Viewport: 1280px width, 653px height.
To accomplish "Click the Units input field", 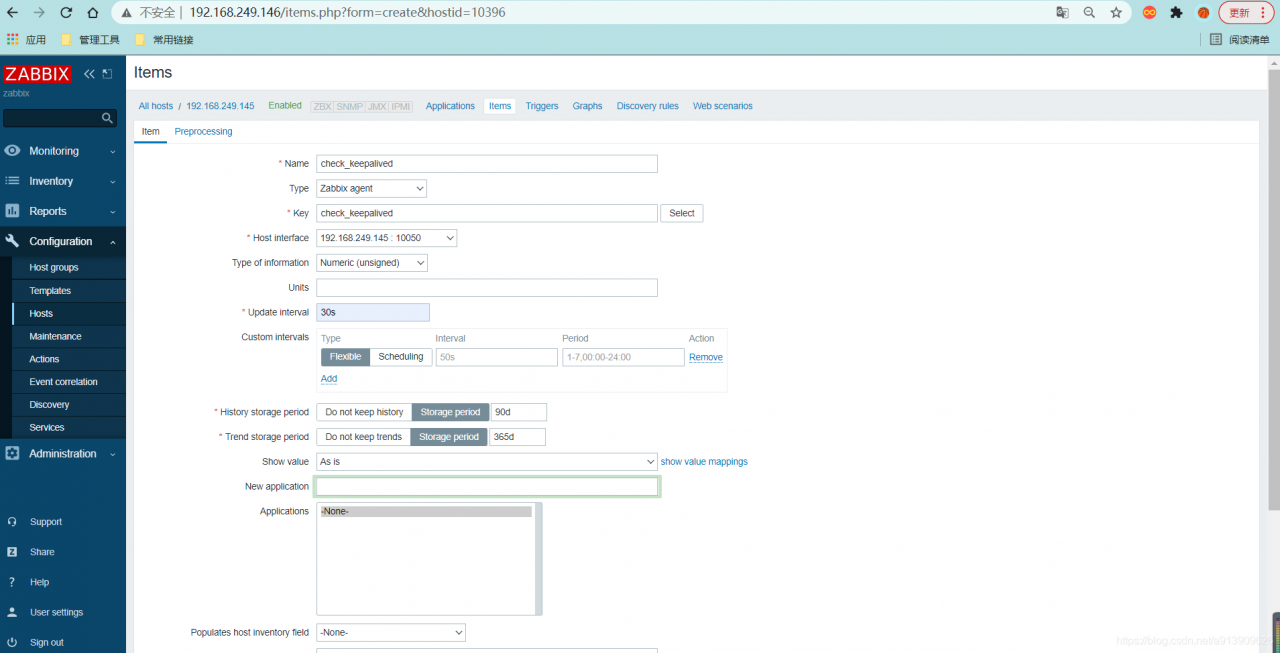I will (487, 288).
